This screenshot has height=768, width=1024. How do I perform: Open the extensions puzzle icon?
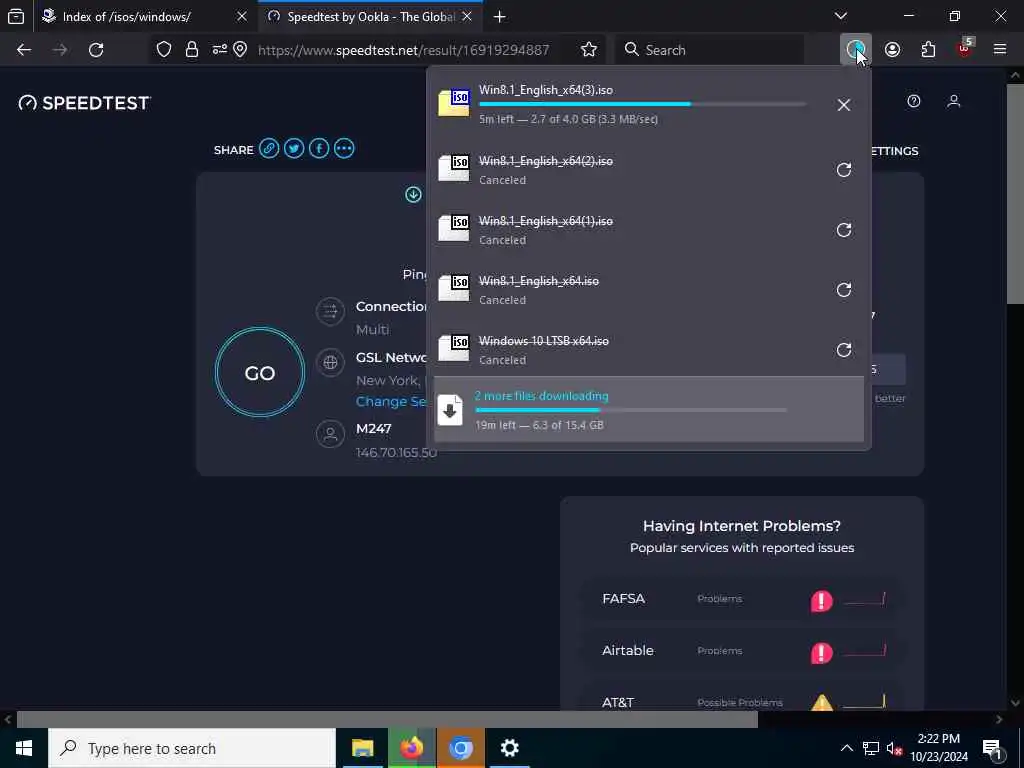pos(928,50)
